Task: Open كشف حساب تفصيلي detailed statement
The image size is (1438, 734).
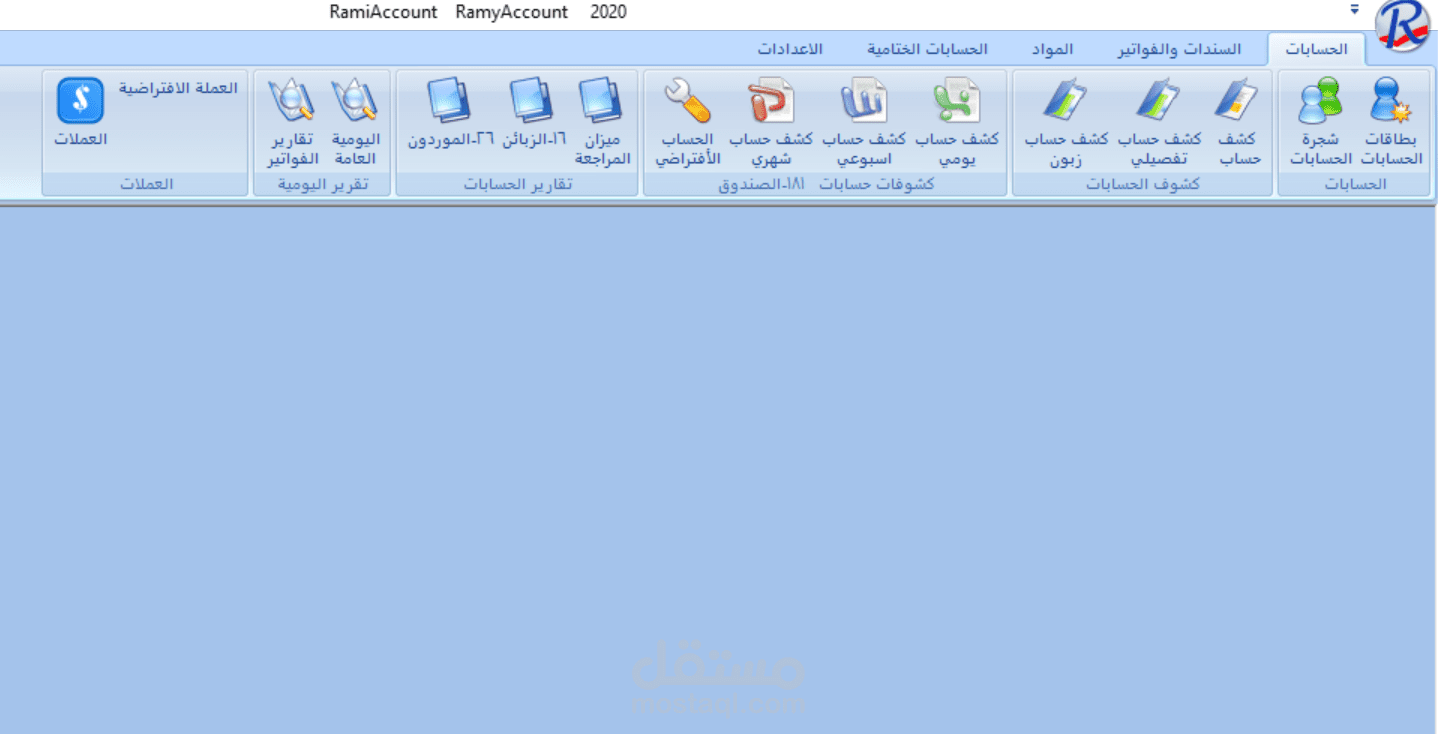Action: click(x=1159, y=122)
